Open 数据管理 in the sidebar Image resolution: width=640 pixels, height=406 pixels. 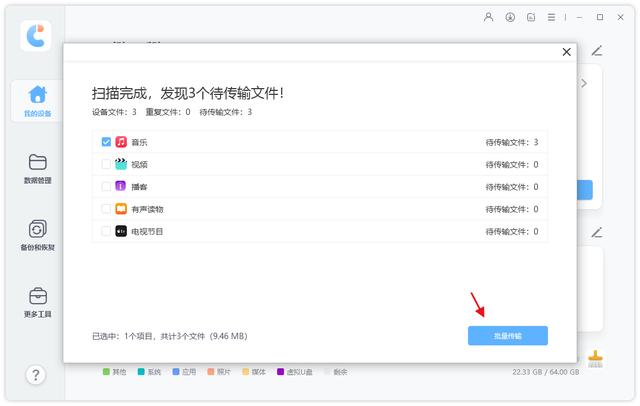37,168
